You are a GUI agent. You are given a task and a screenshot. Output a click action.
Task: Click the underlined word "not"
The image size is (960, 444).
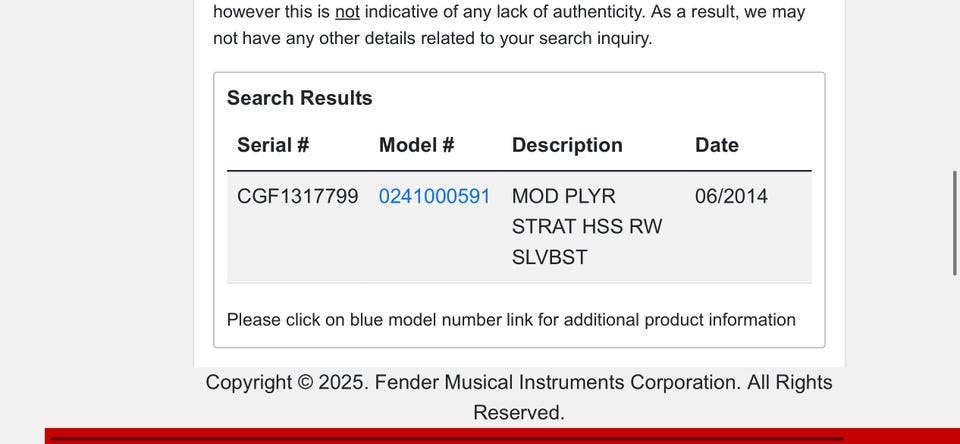click(347, 13)
